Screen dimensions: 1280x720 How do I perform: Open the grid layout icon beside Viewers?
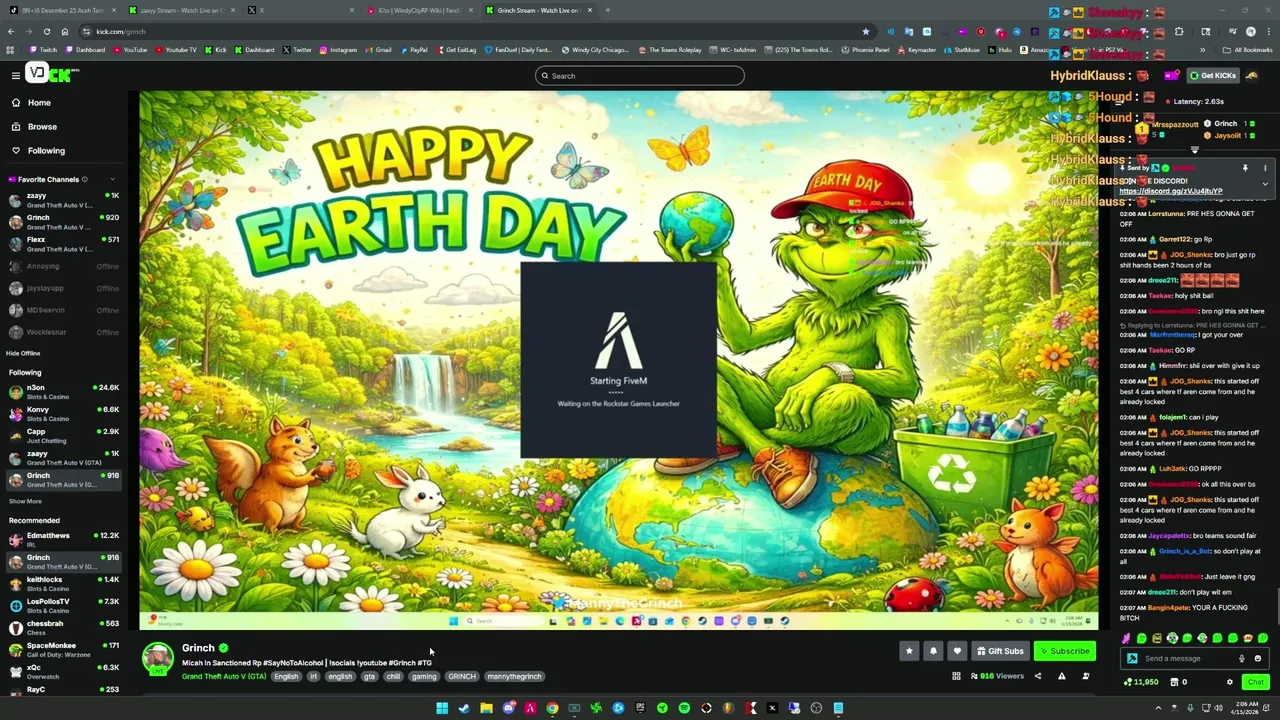(956, 676)
